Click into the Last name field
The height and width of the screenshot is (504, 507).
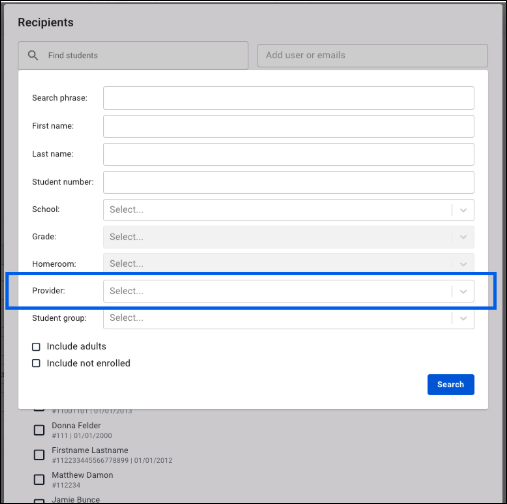pos(289,154)
